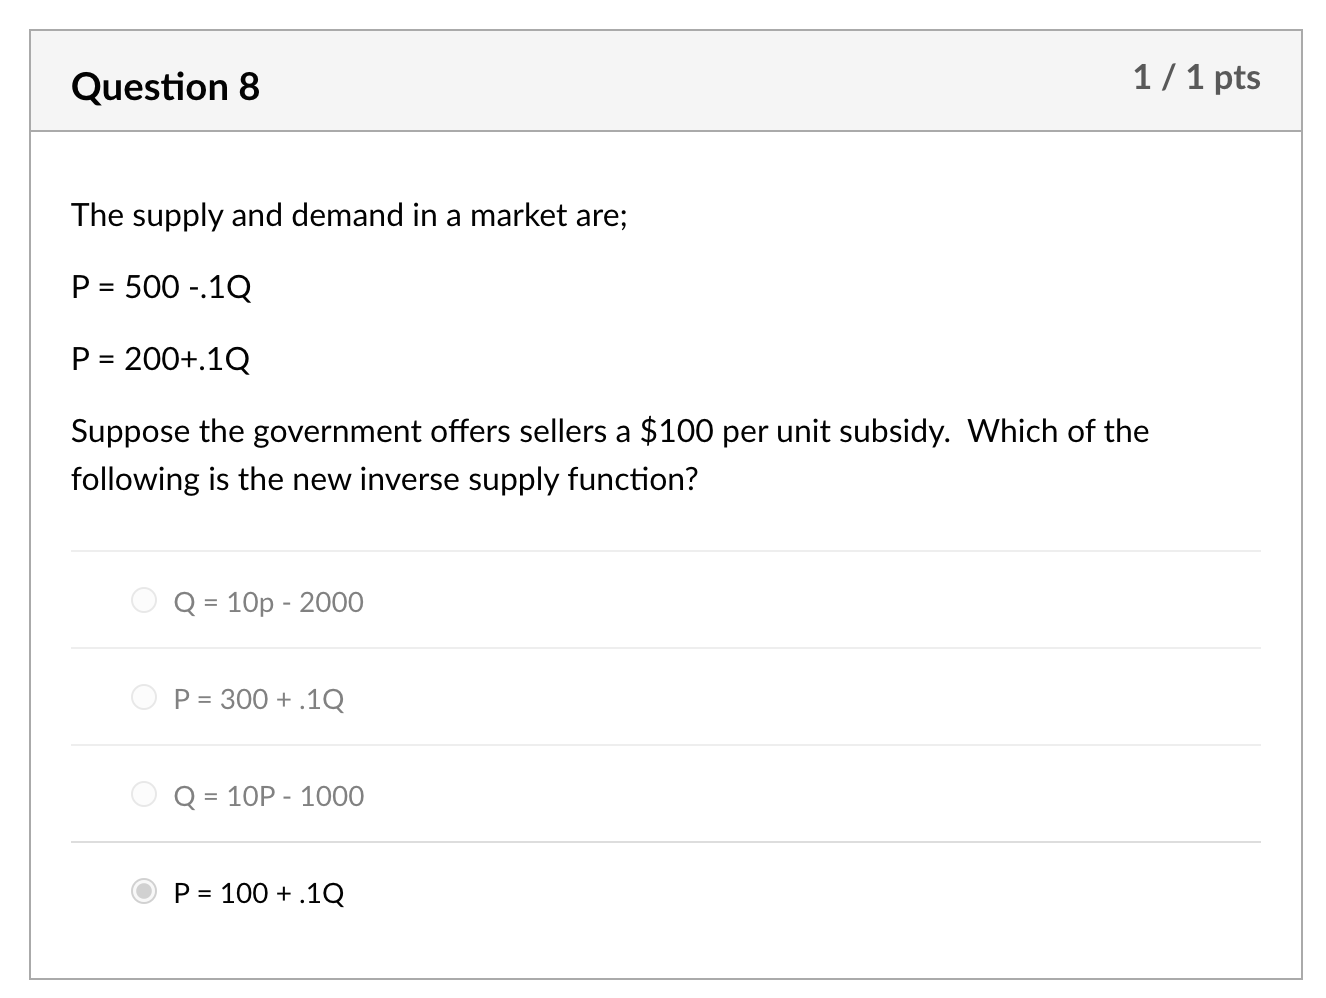Select the radio button for Q = 10p - 2000
The height and width of the screenshot is (998, 1326).
(144, 601)
